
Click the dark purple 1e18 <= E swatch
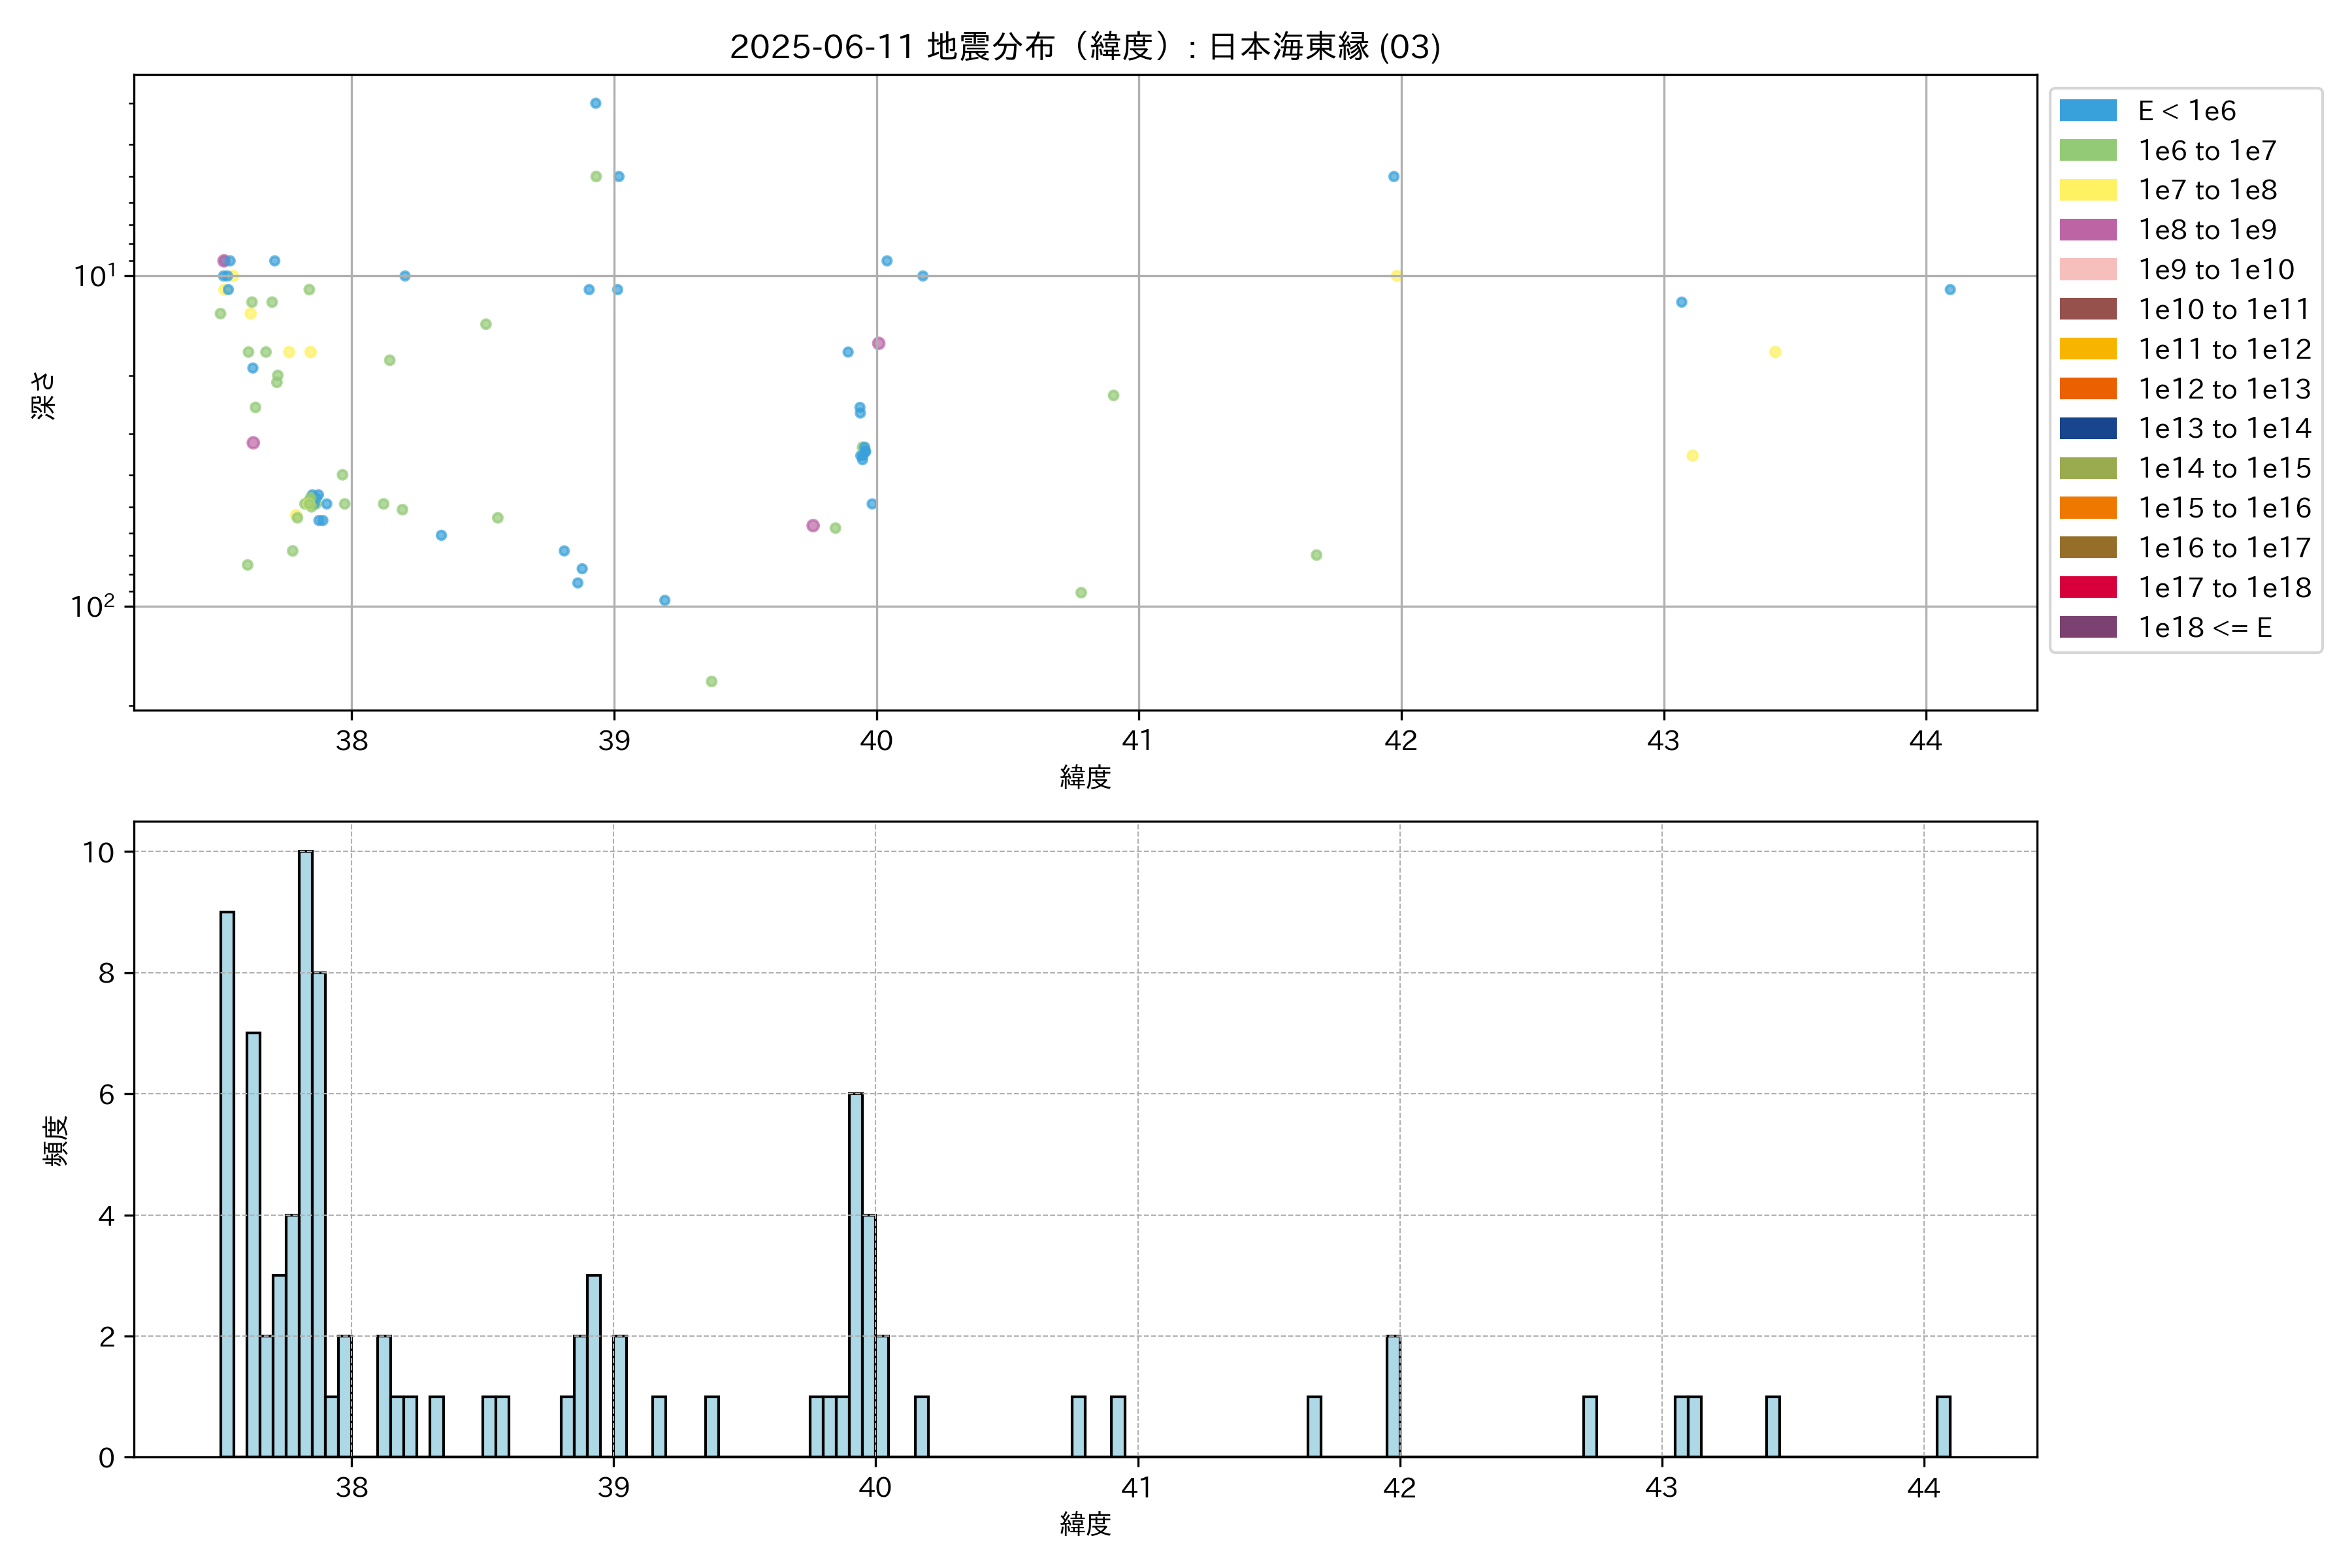pyautogui.click(x=2087, y=627)
